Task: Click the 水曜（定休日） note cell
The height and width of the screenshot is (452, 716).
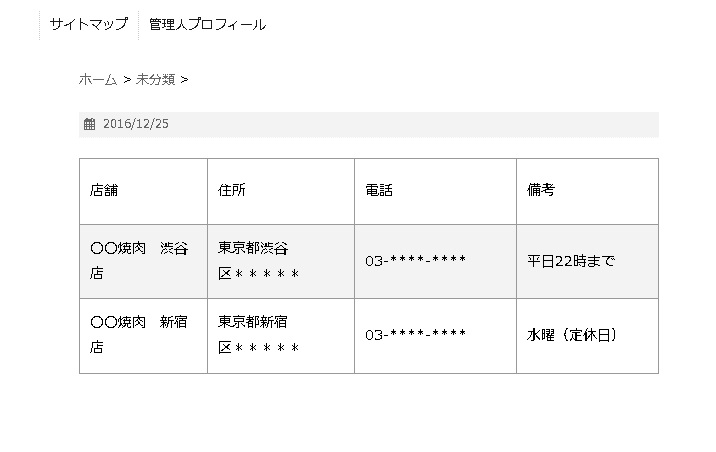Action: (x=572, y=335)
